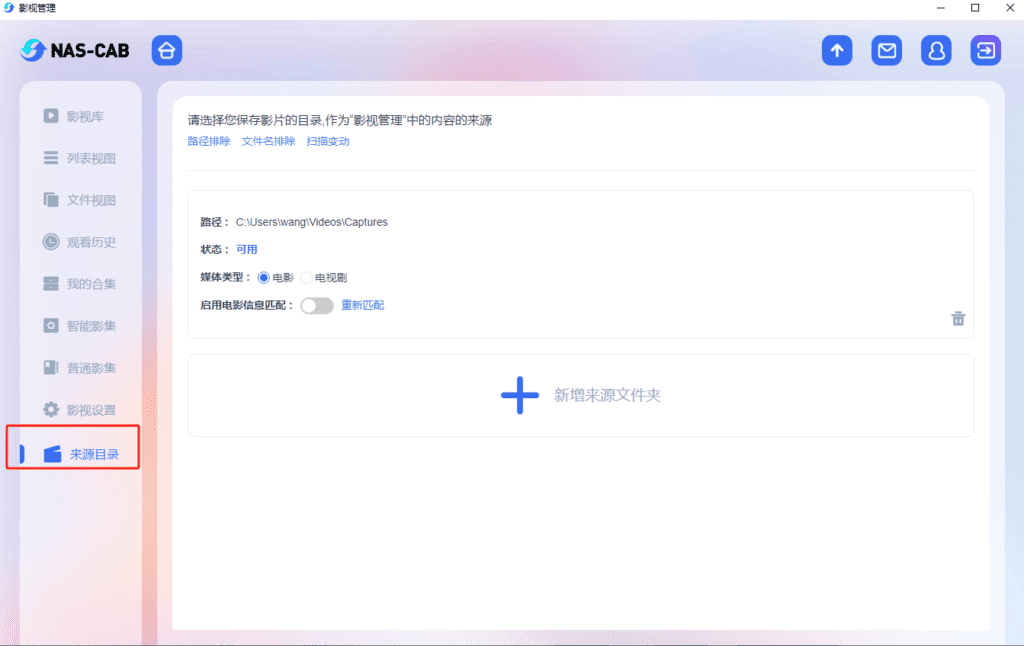Viewport: 1024px width, 646px height.
Task: Click the 文件名排除 link
Action: tap(268, 141)
